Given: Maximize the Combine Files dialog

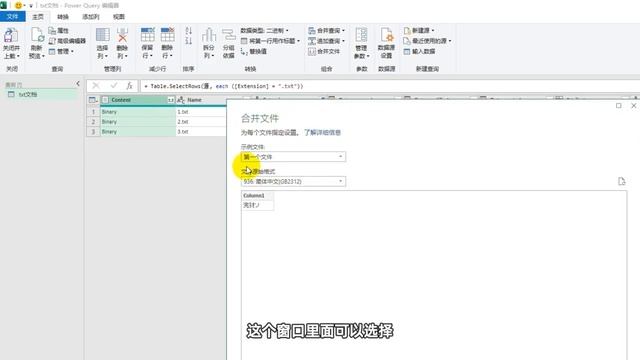Looking at the screenshot, I should [x=619, y=105].
